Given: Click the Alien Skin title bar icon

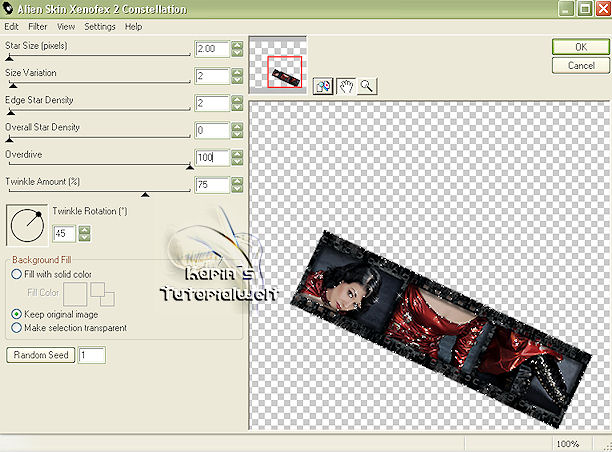Looking at the screenshot, I should pos(7,9).
